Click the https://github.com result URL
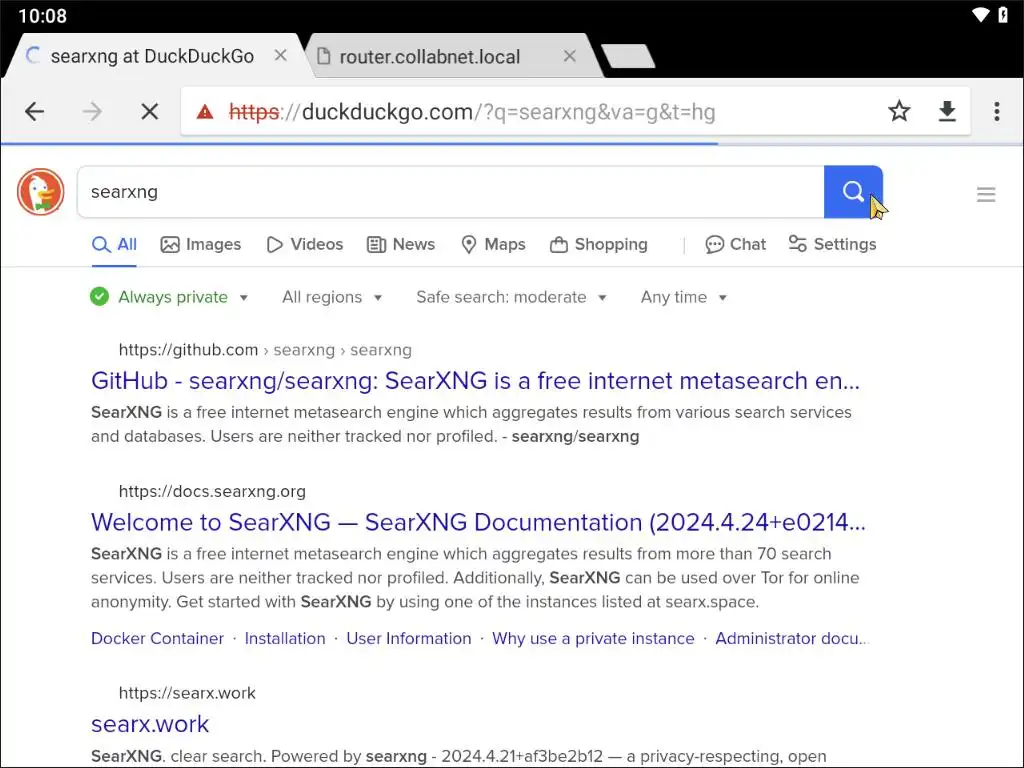This screenshot has width=1024, height=768. [265, 350]
